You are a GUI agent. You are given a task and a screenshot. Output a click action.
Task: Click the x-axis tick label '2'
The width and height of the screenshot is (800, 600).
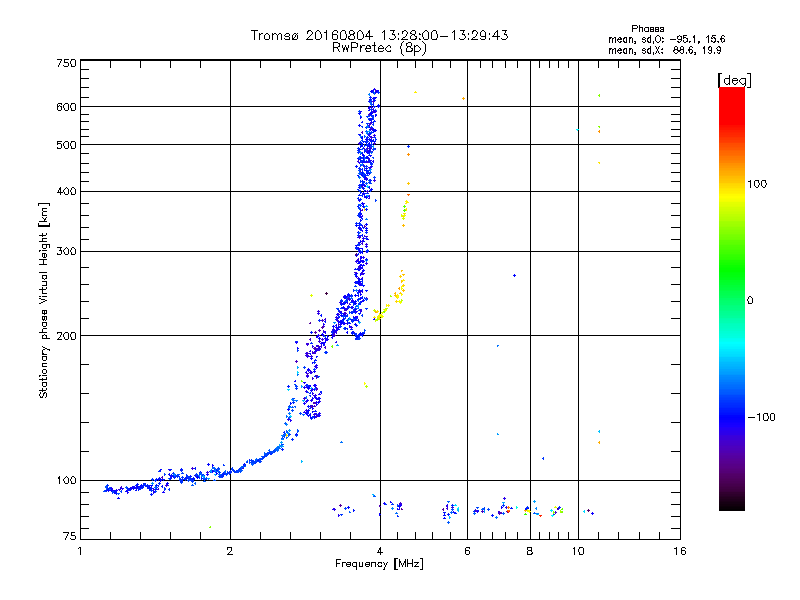coord(230,551)
